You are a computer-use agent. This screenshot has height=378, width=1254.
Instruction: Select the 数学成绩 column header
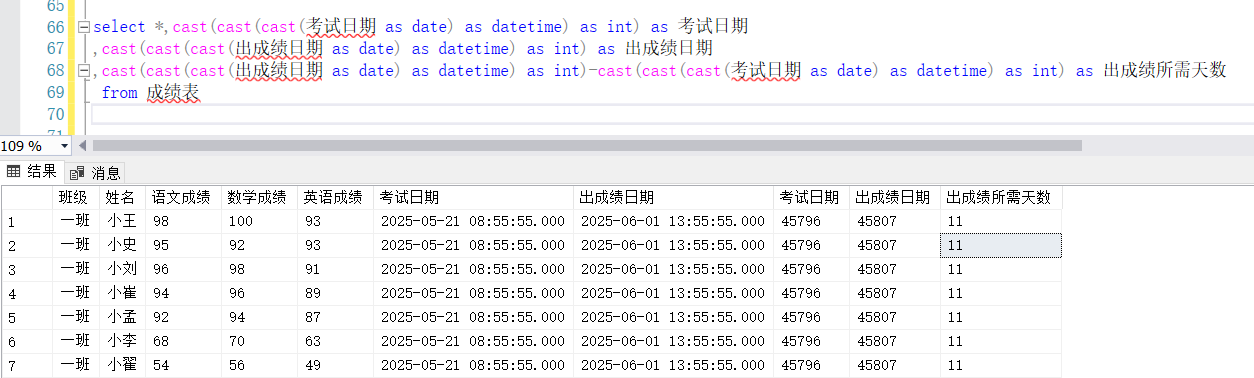pyautogui.click(x=259, y=197)
